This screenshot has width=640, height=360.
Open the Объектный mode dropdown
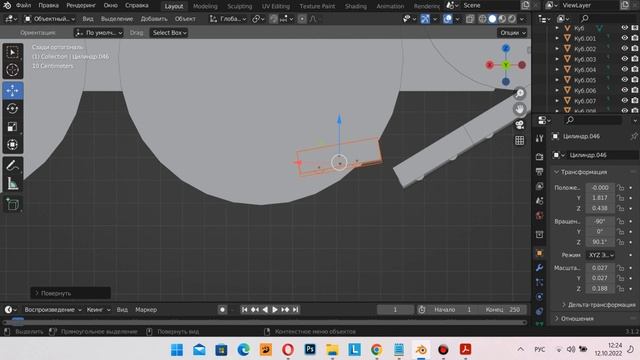coord(49,19)
